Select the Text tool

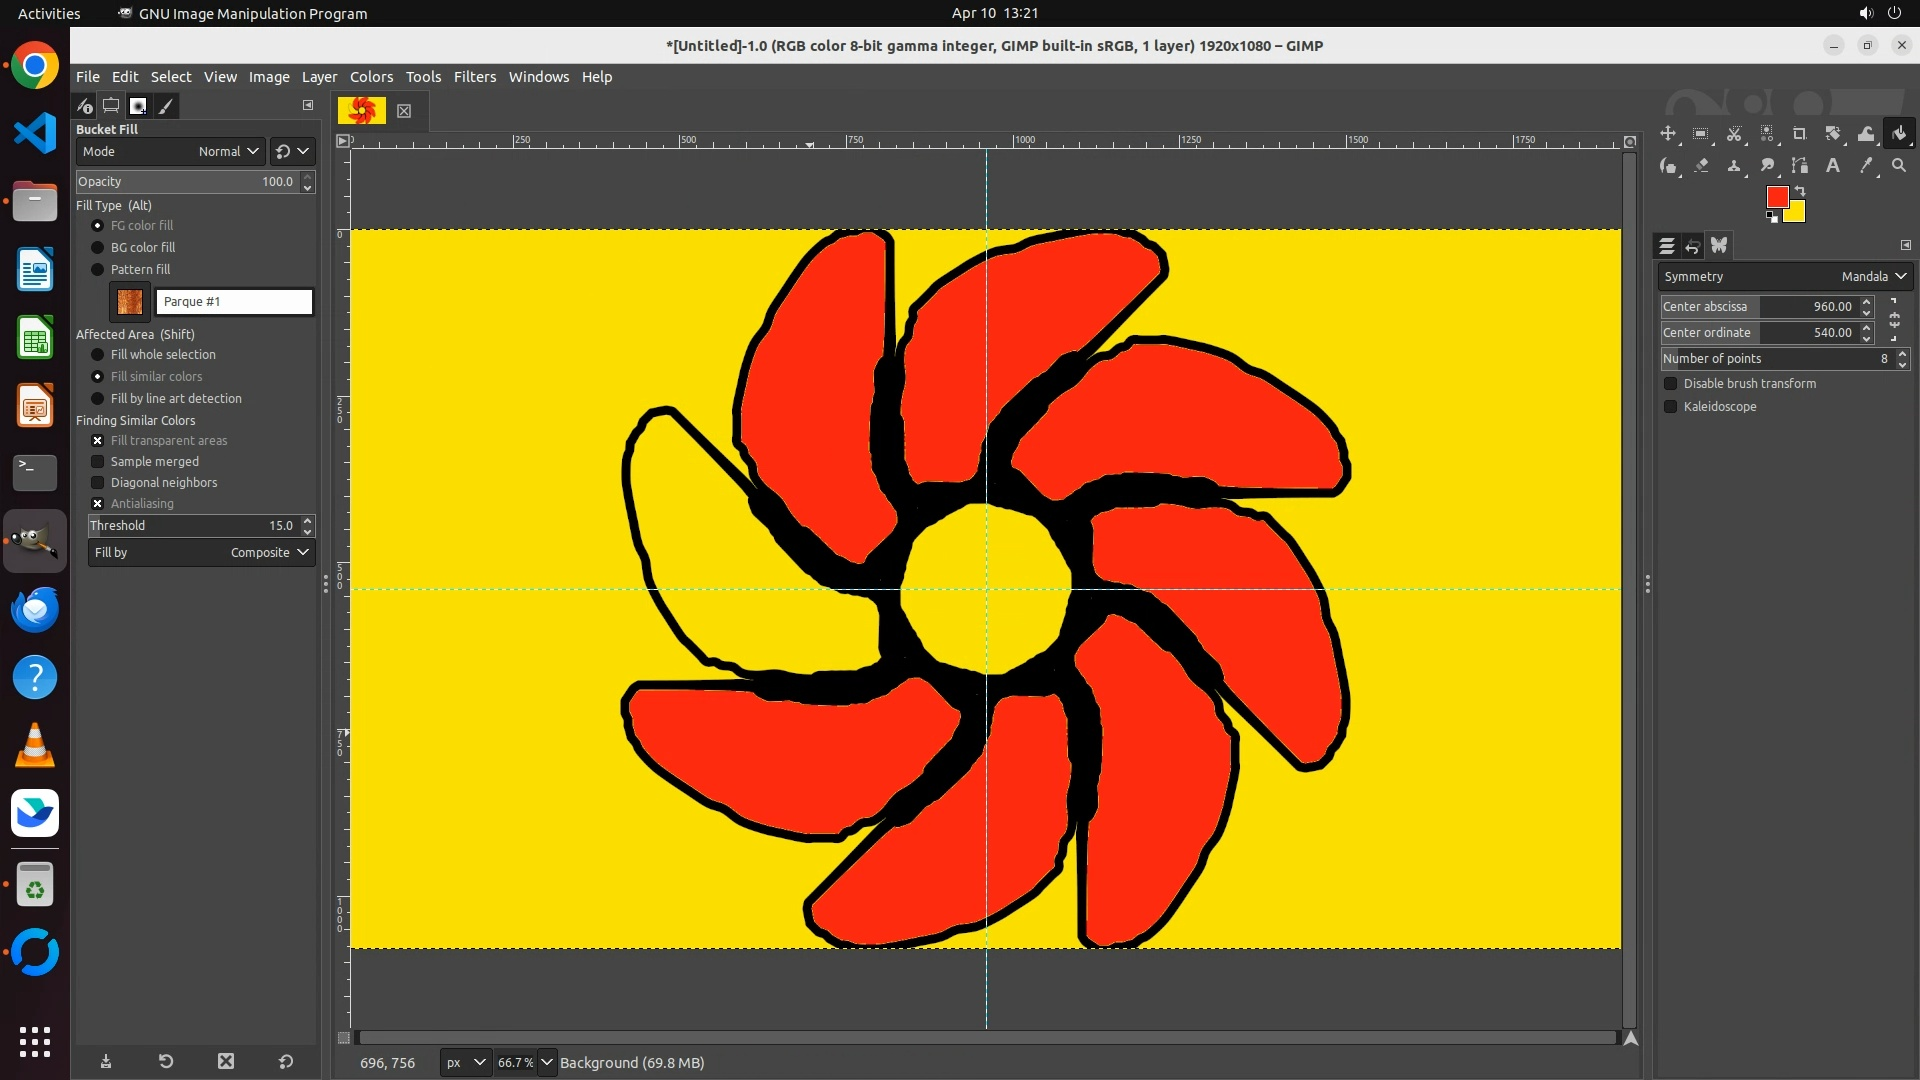click(x=1833, y=166)
